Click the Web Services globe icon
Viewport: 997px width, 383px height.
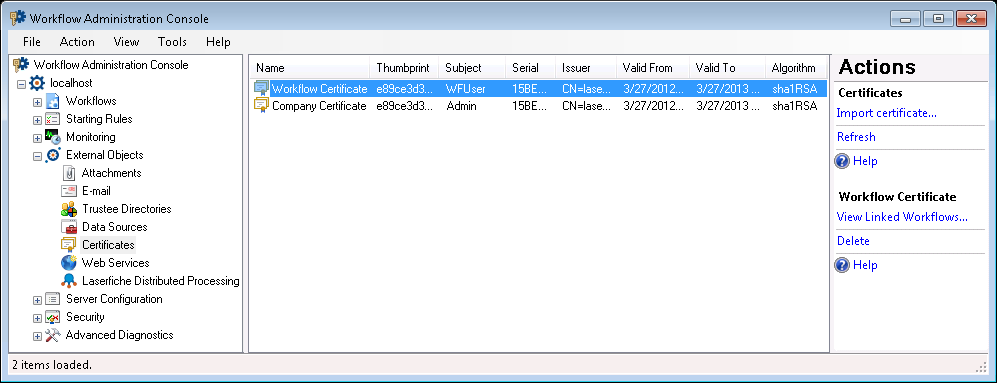tap(69, 263)
